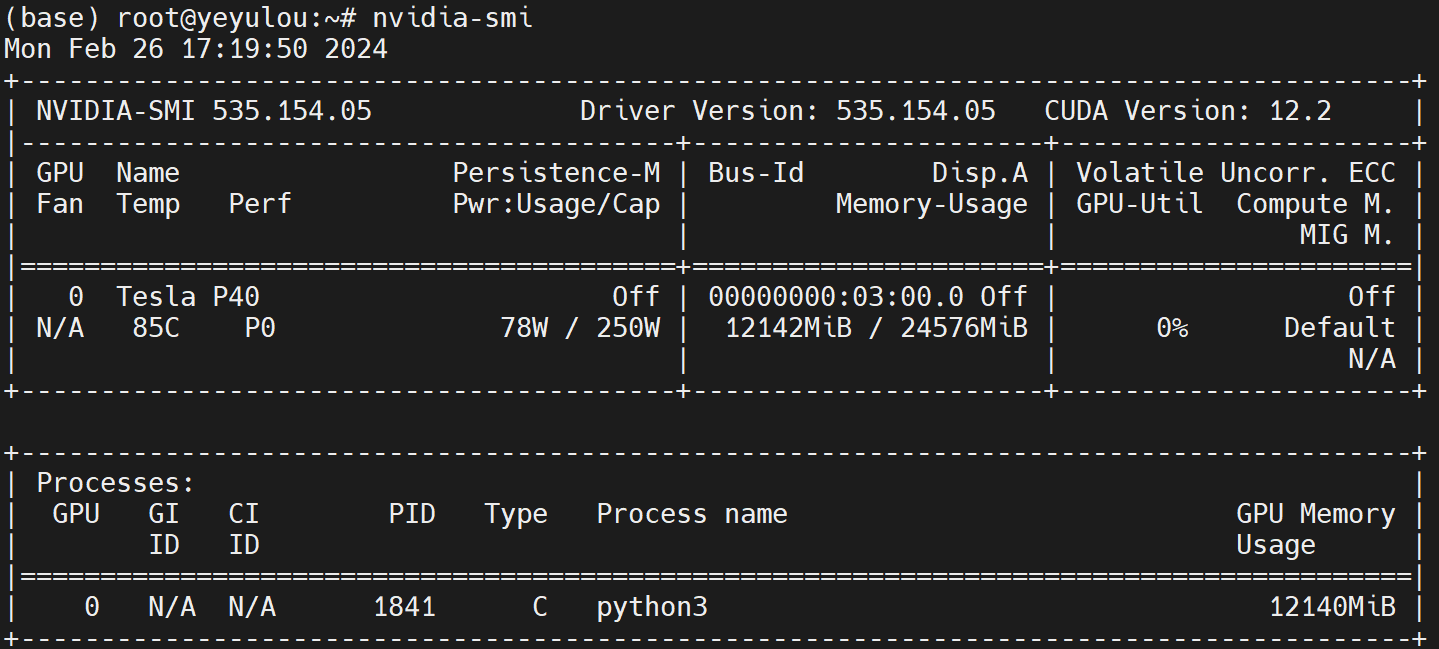Image resolution: width=1439 pixels, height=649 pixels.
Task: Click the 12140MiB process memory usage
Action: [x=1332, y=606]
